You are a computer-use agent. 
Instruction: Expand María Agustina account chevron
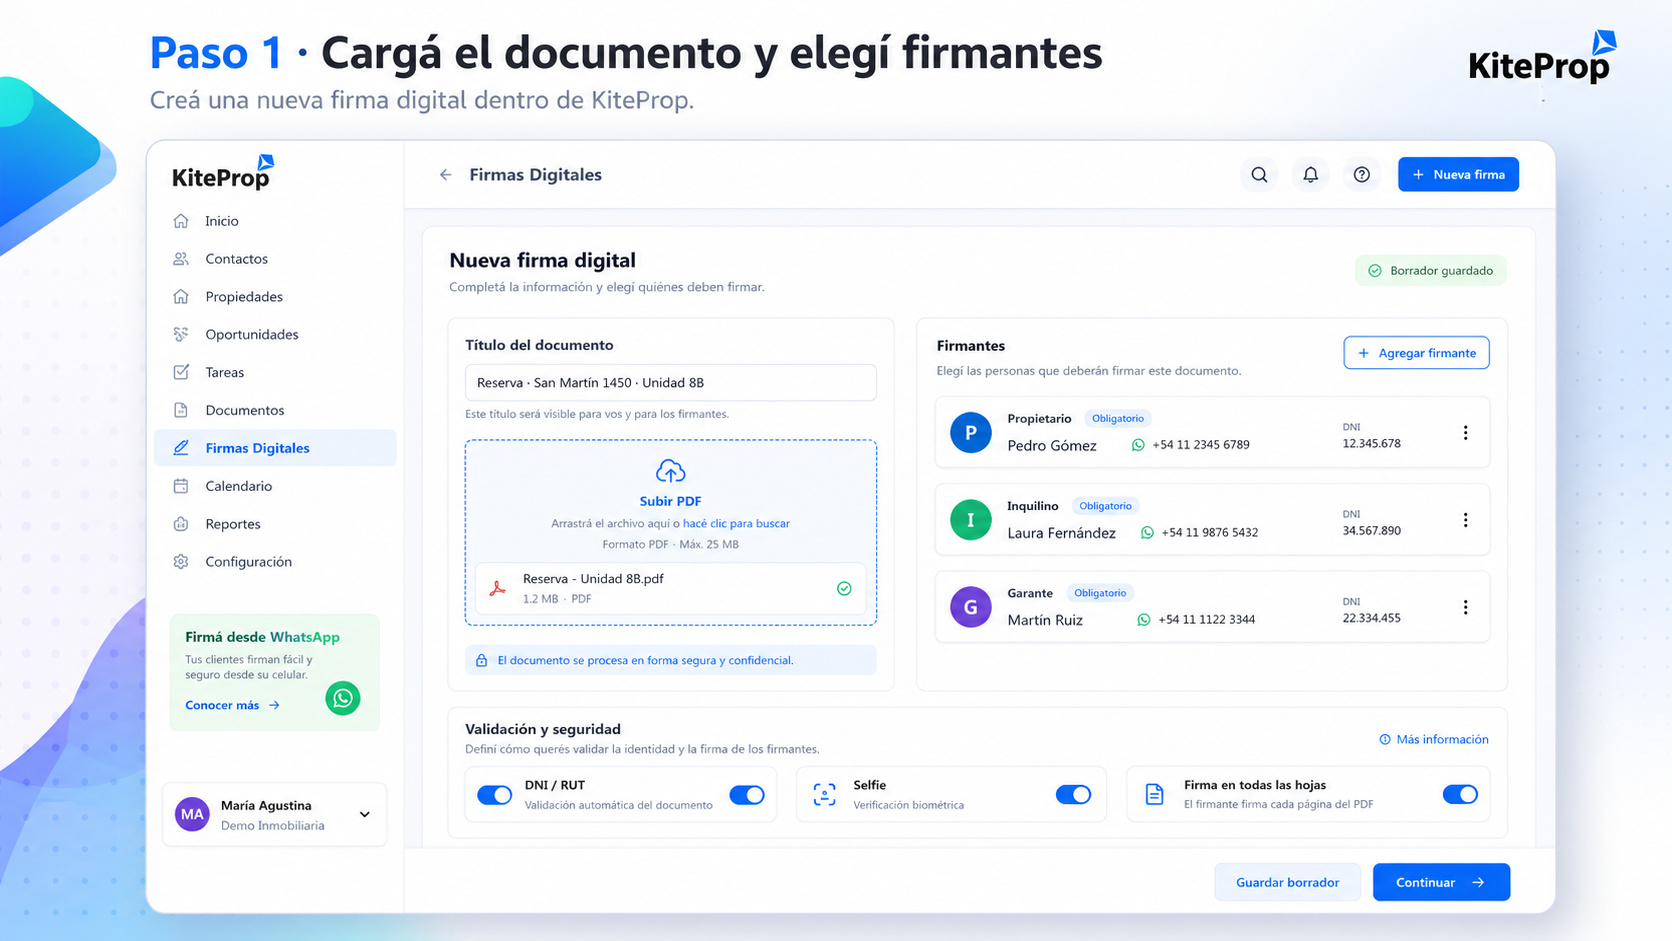[x=365, y=815]
